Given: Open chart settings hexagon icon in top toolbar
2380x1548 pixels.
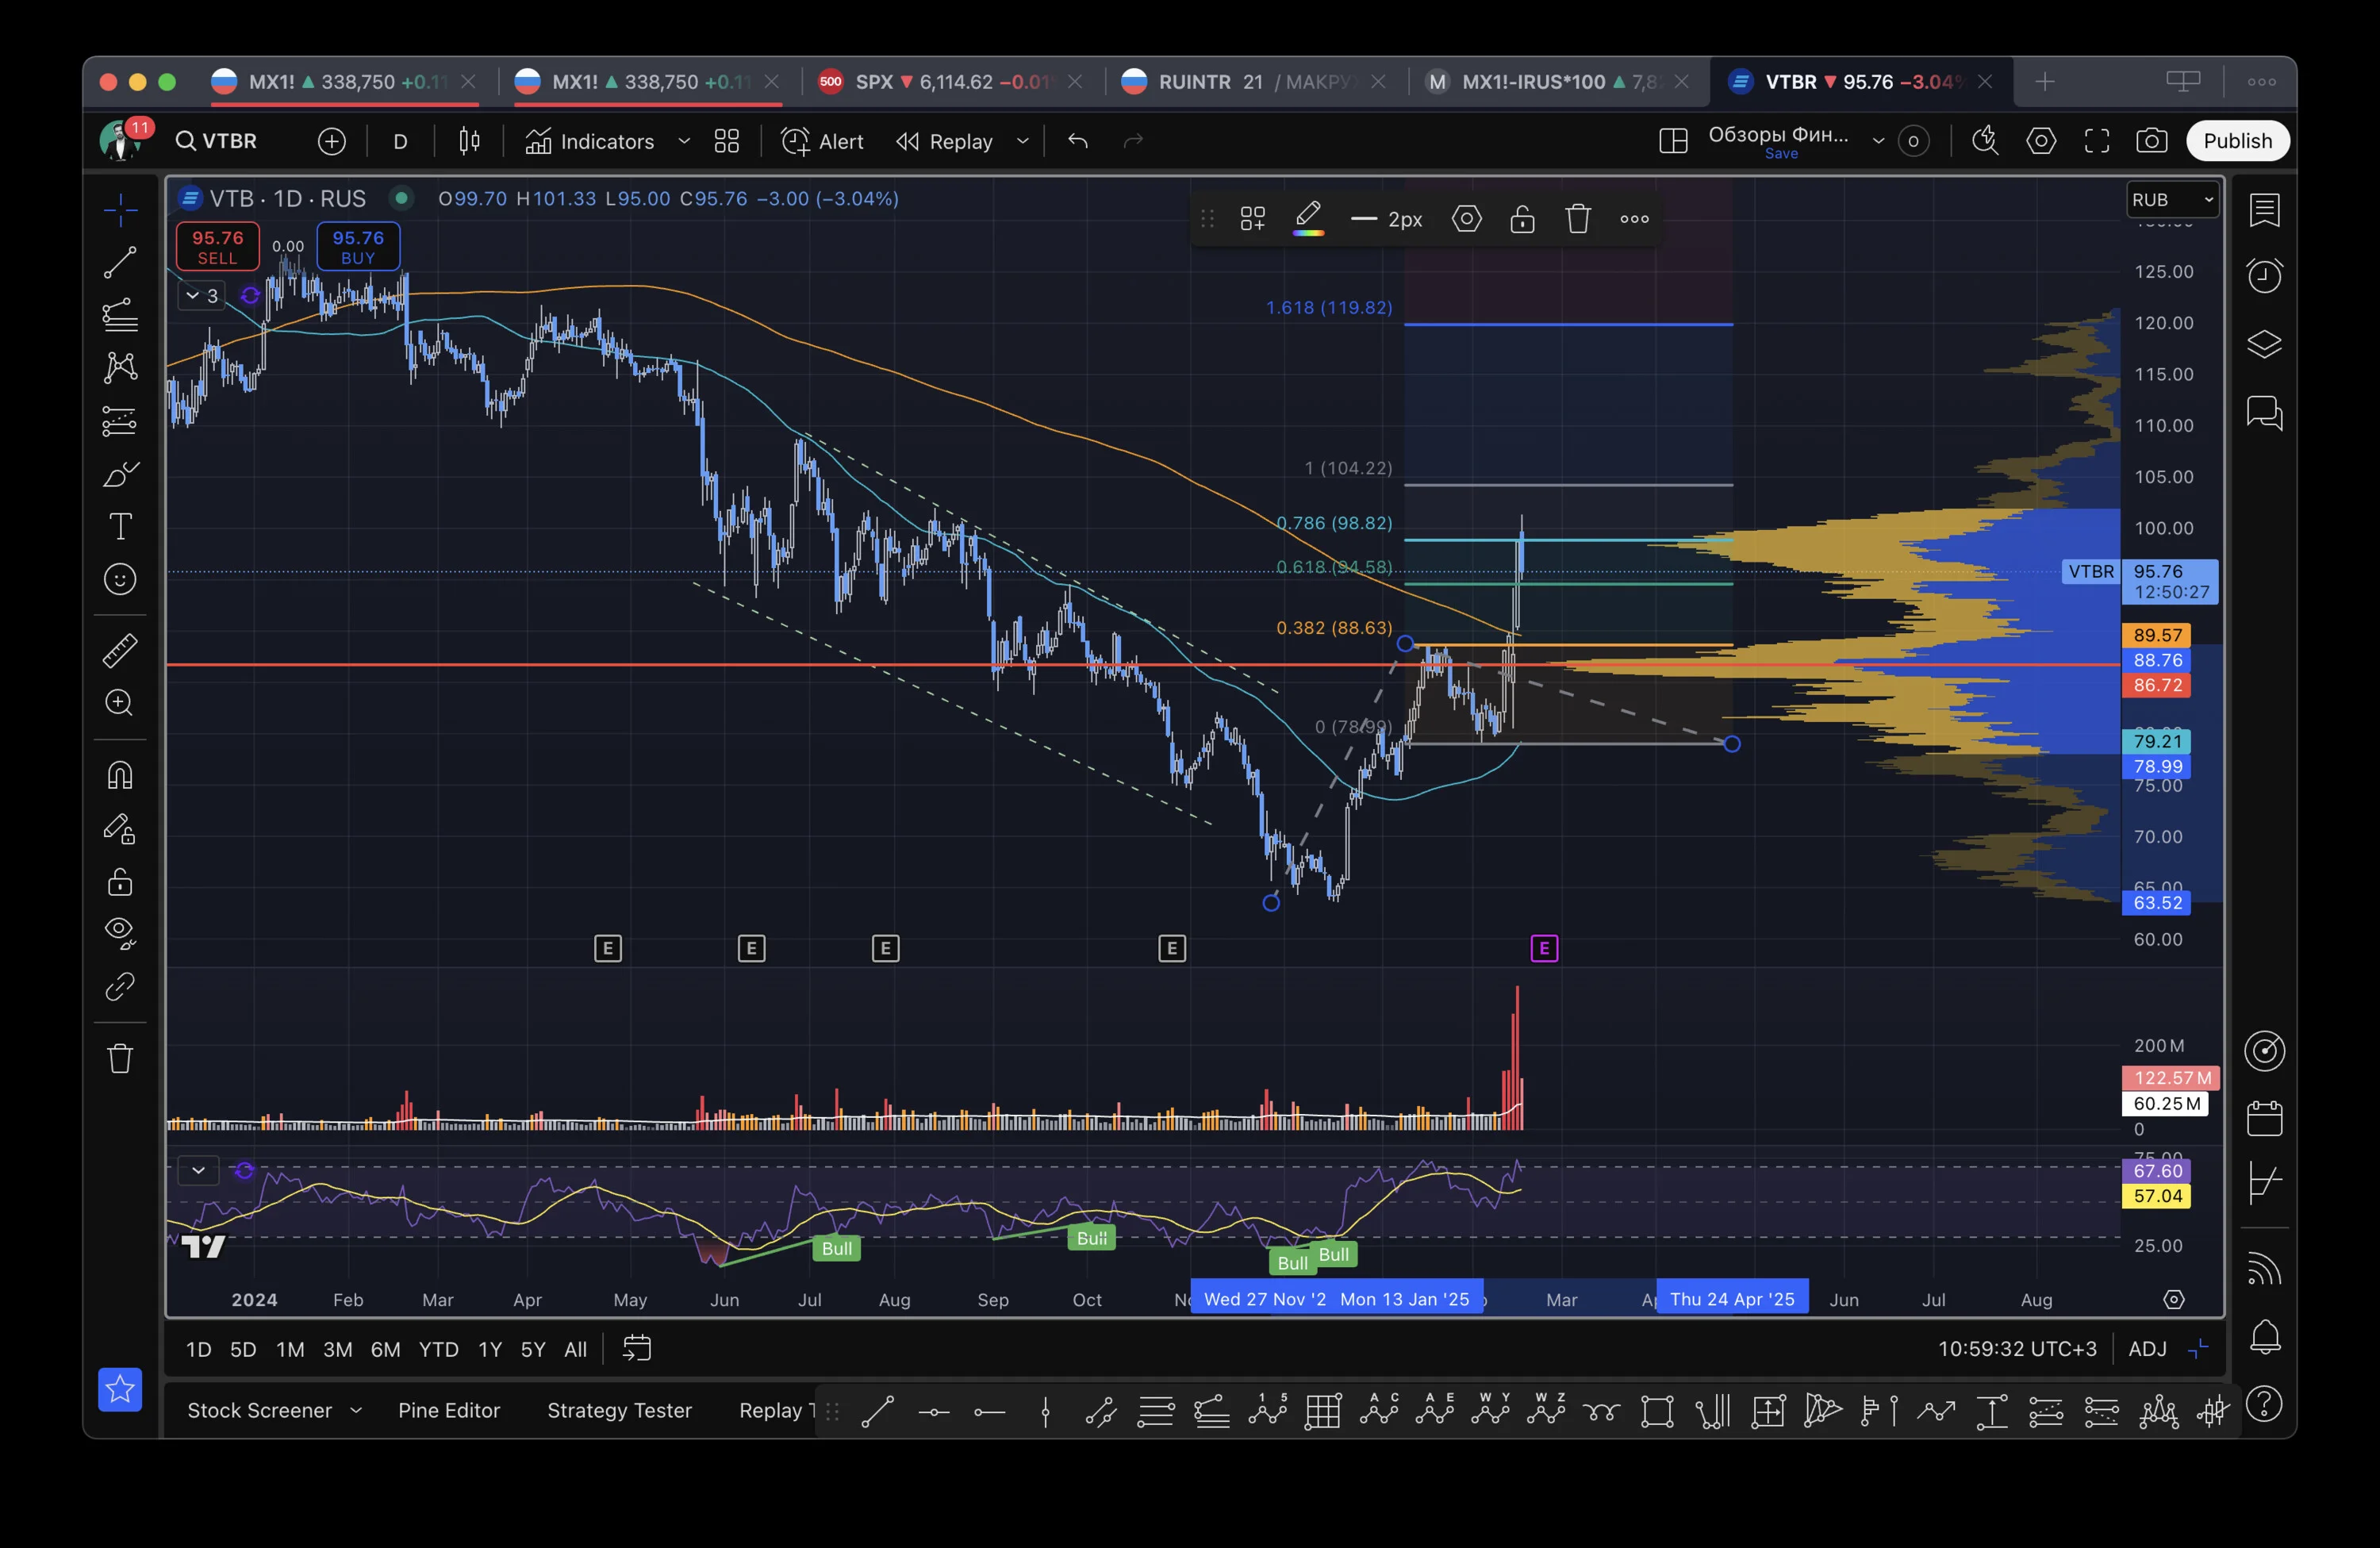Looking at the screenshot, I should click(x=2041, y=141).
